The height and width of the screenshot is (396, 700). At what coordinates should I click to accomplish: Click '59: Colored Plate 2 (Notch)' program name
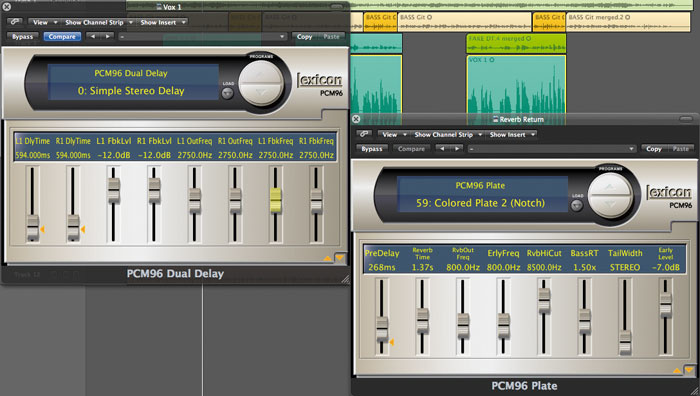(480, 203)
